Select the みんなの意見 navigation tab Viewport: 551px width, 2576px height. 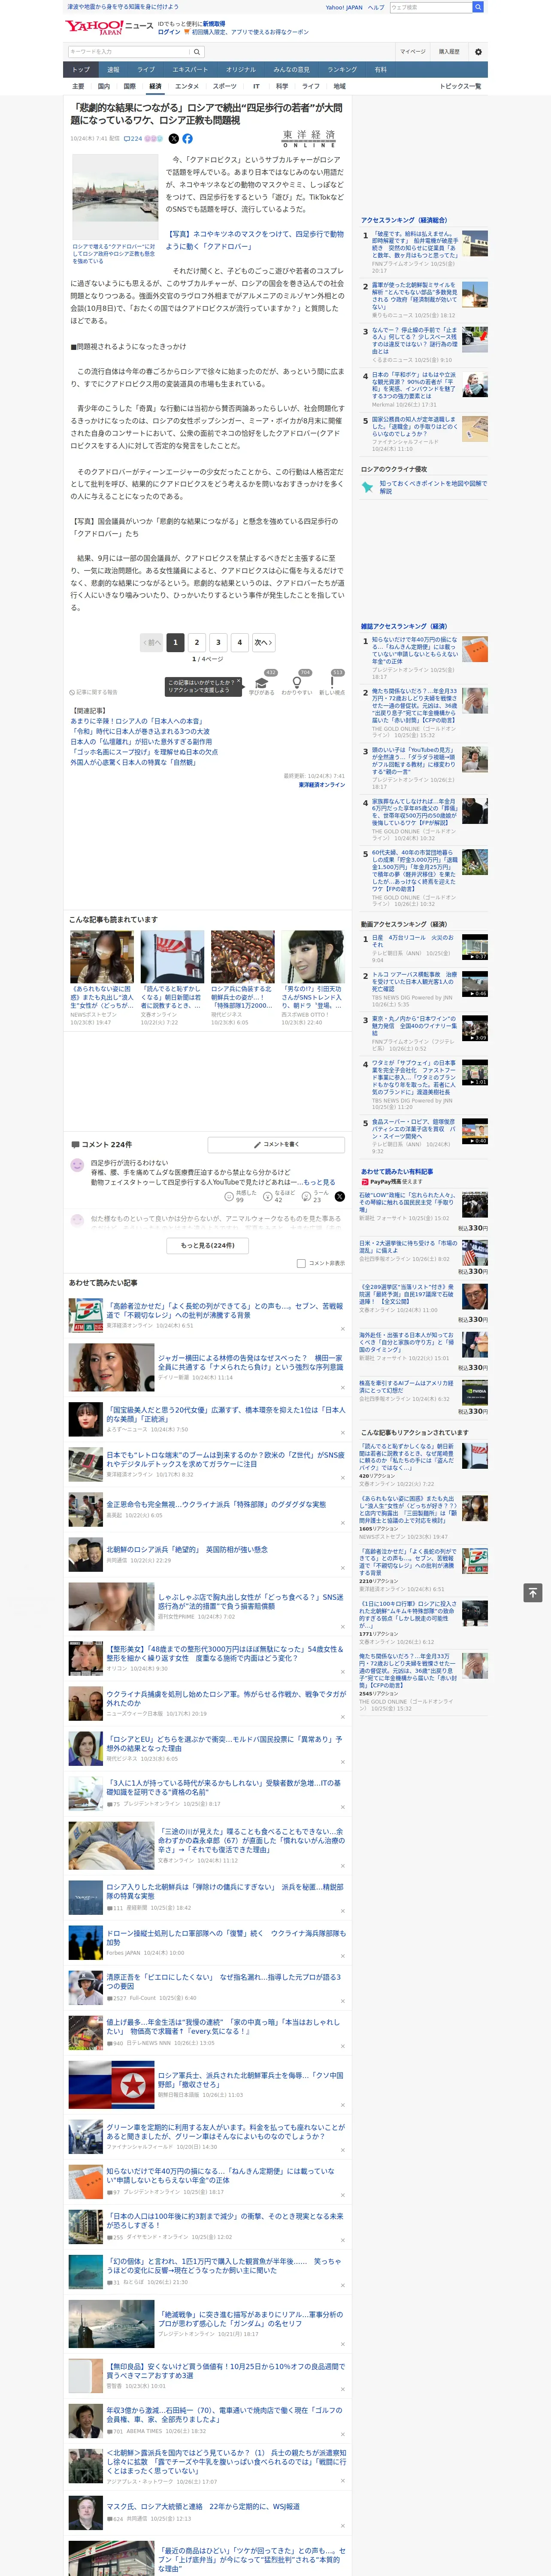(292, 69)
